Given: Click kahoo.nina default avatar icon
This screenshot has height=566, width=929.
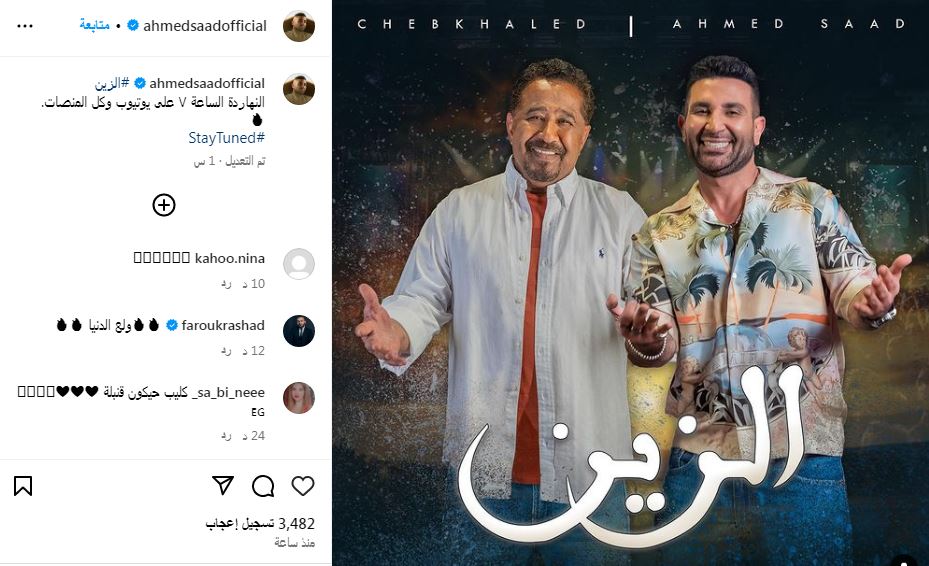Looking at the screenshot, I should coord(299,264).
